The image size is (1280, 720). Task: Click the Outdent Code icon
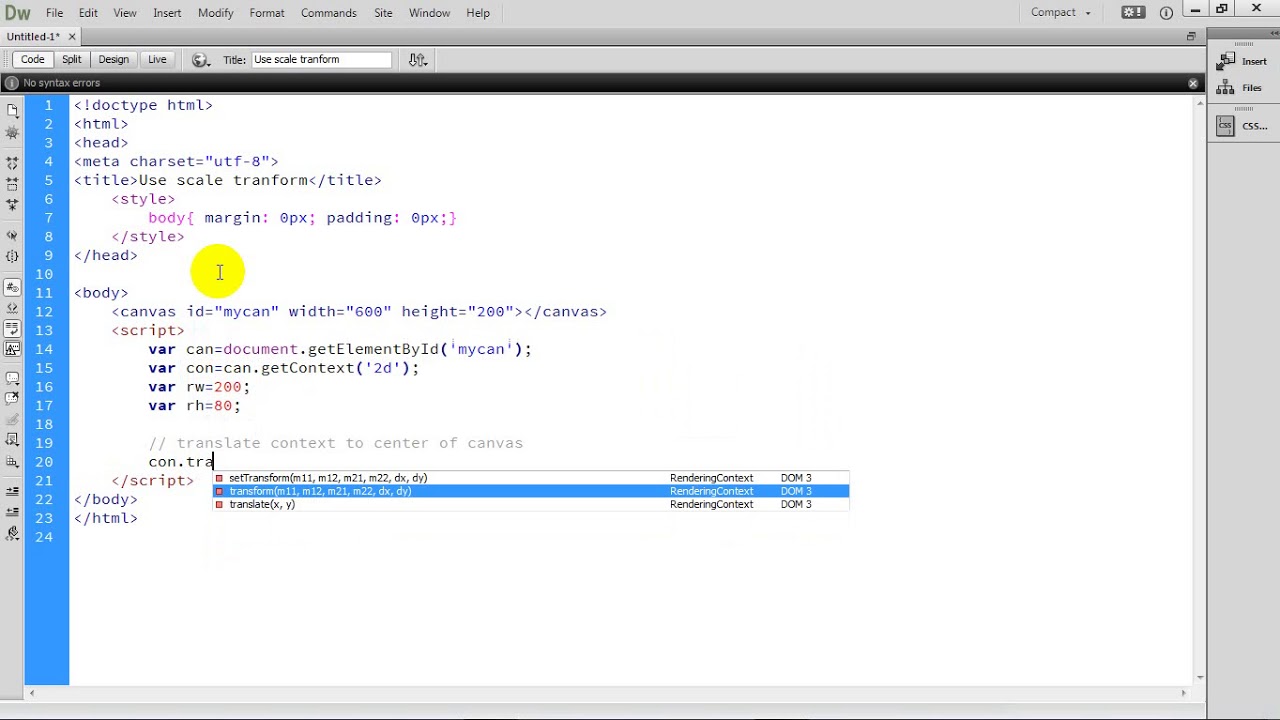12,513
